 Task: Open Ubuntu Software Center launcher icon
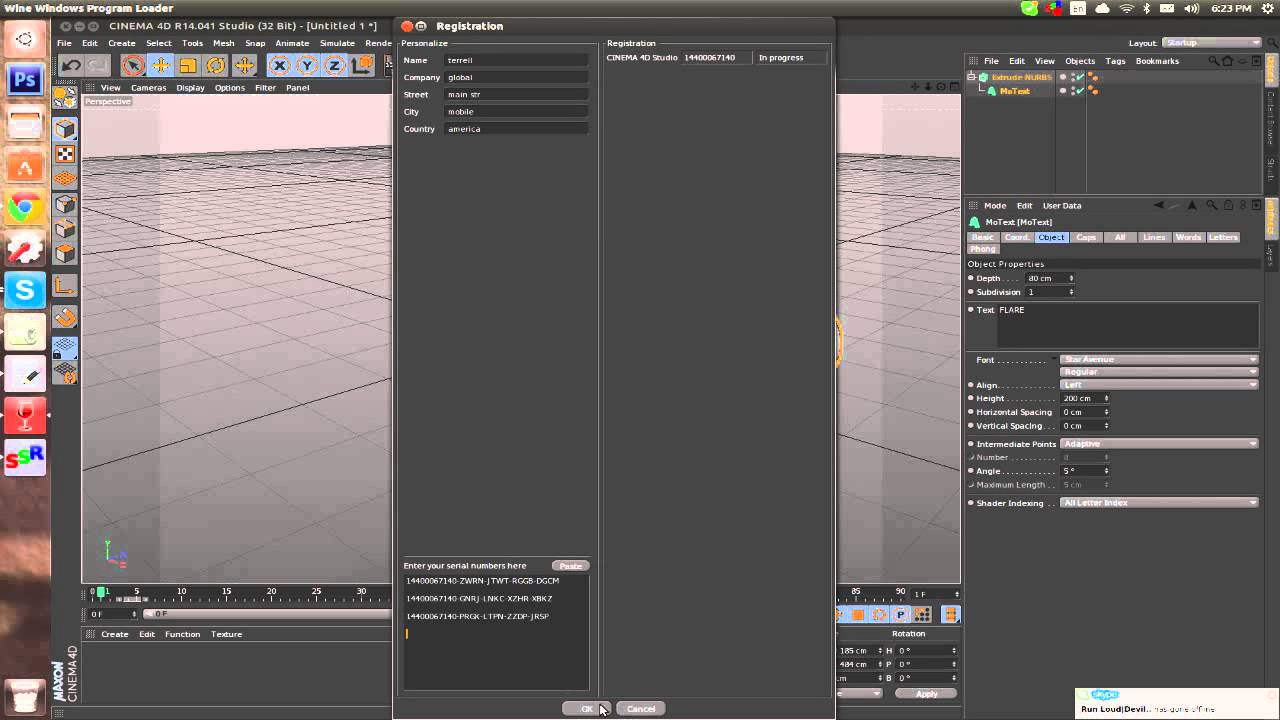click(x=25, y=167)
